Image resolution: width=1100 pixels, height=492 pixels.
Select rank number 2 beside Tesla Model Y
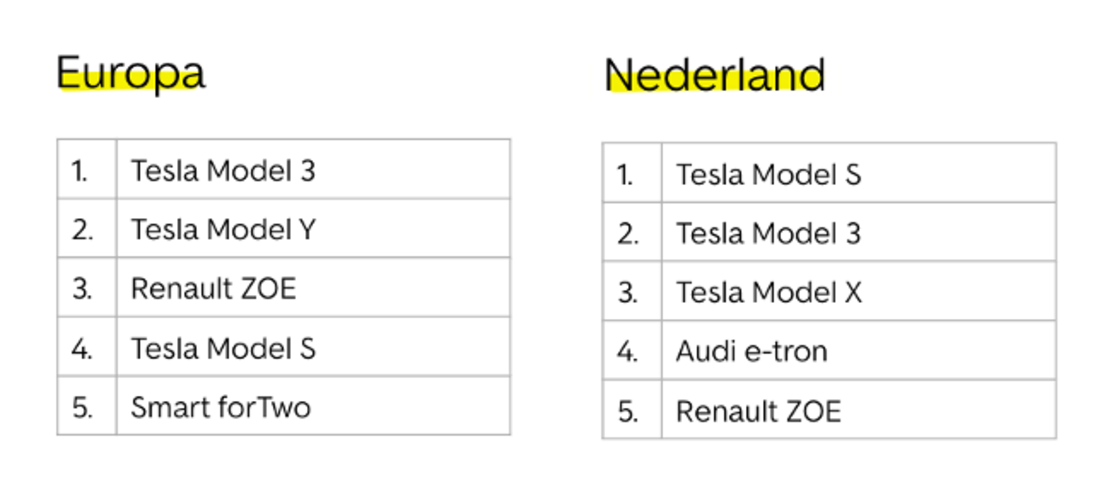coord(82,230)
